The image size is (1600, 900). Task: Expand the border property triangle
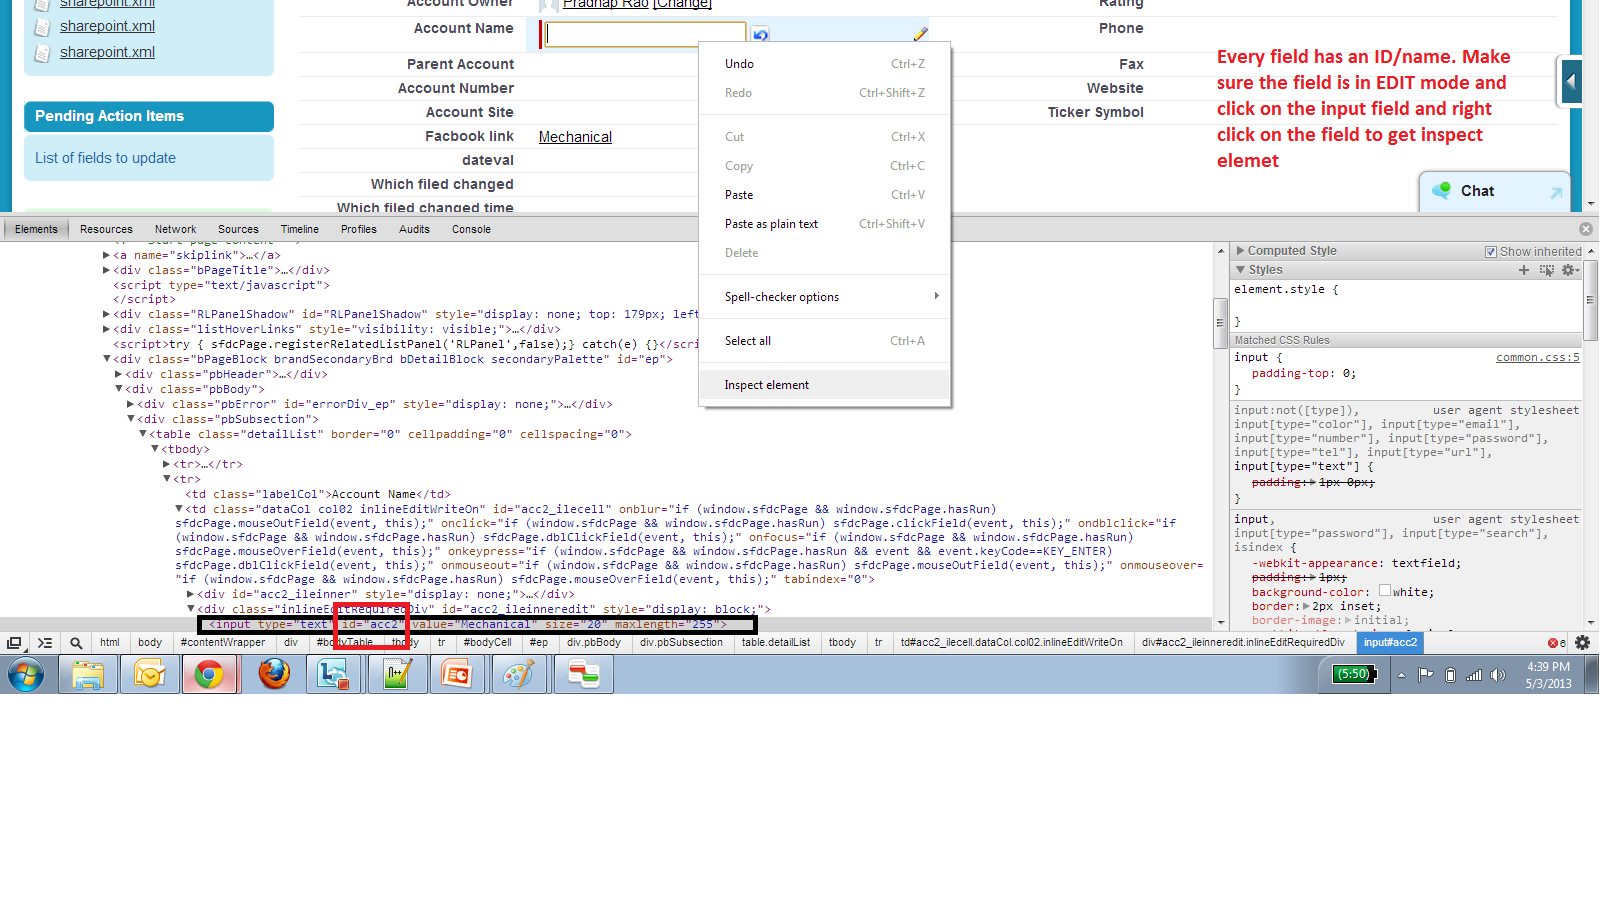pyautogui.click(x=1307, y=606)
